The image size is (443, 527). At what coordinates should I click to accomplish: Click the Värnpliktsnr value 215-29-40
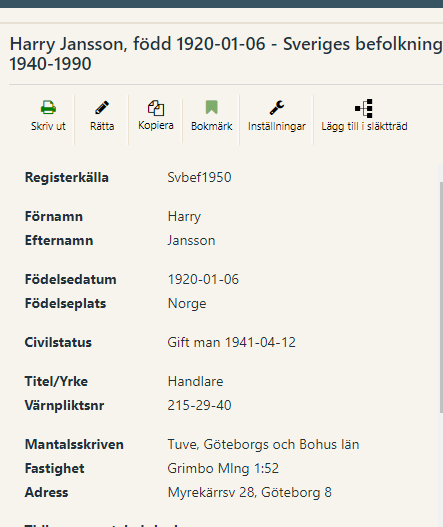click(199, 405)
